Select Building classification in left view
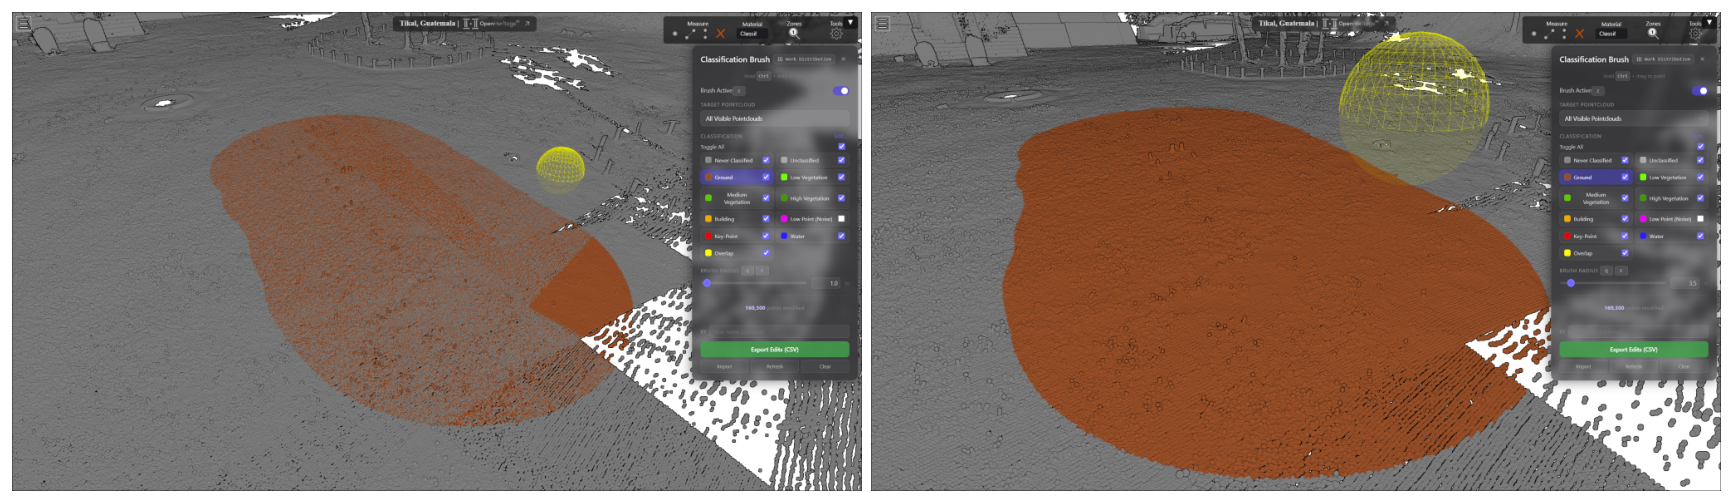The image size is (1732, 502). (x=736, y=219)
